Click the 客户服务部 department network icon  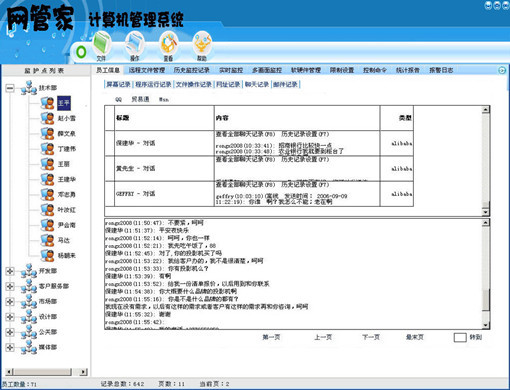pyautogui.click(x=29, y=286)
